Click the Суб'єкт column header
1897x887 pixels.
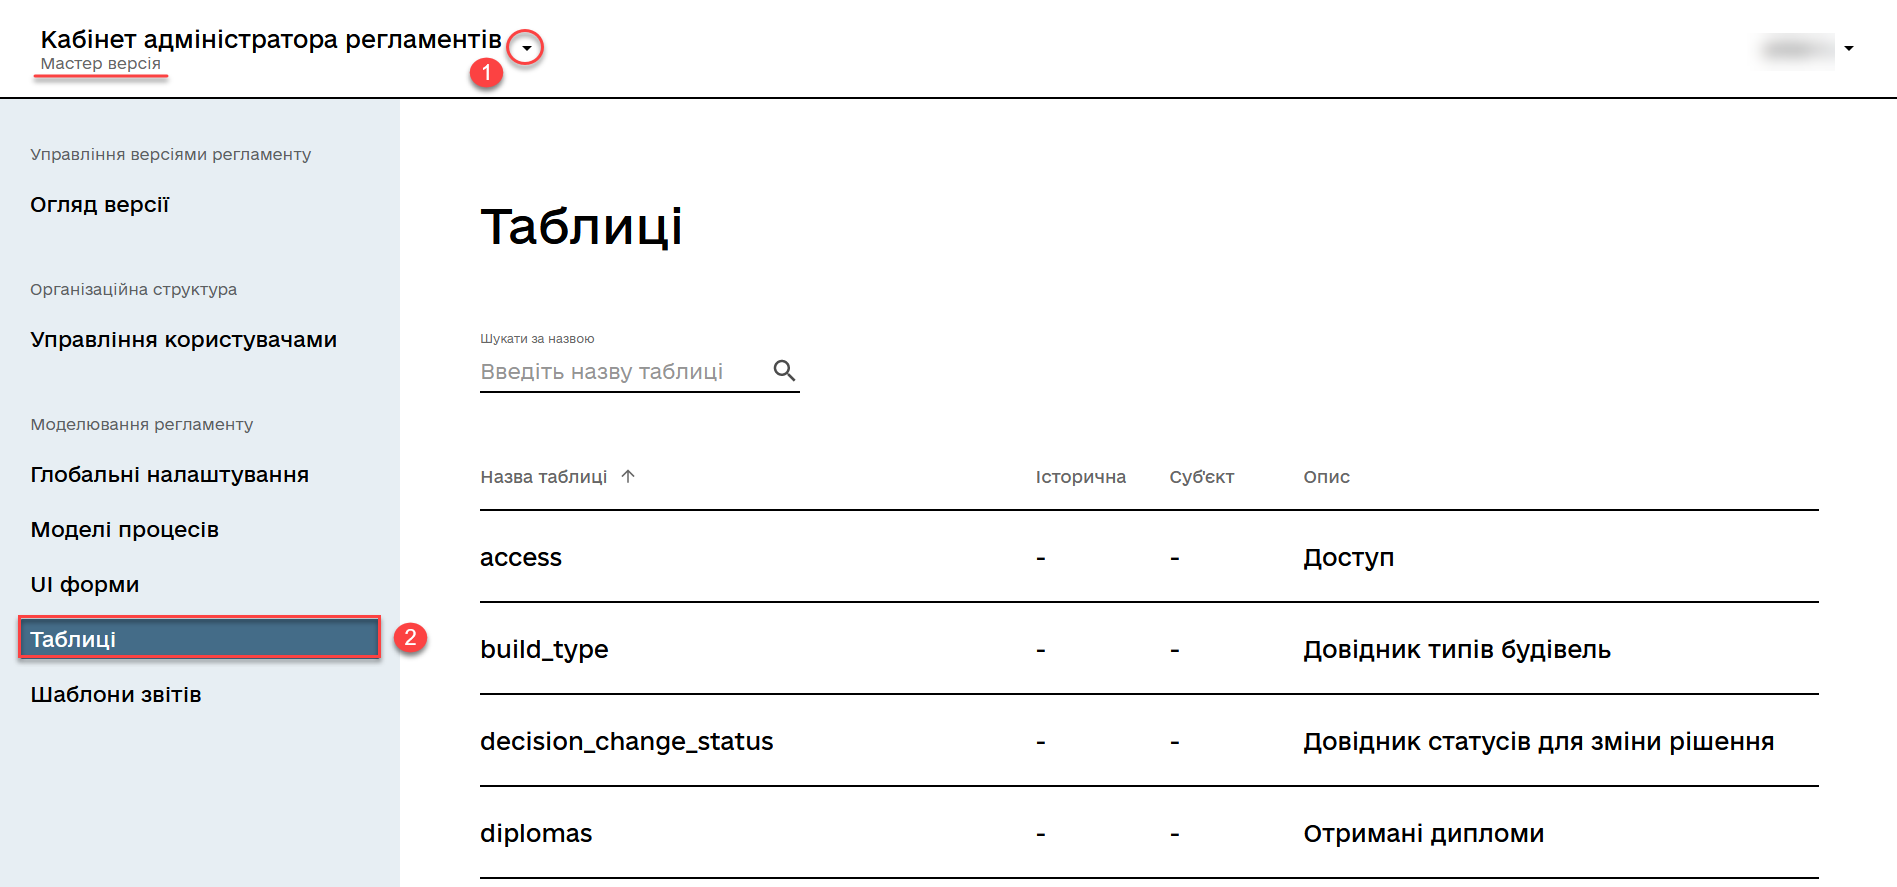1201,477
